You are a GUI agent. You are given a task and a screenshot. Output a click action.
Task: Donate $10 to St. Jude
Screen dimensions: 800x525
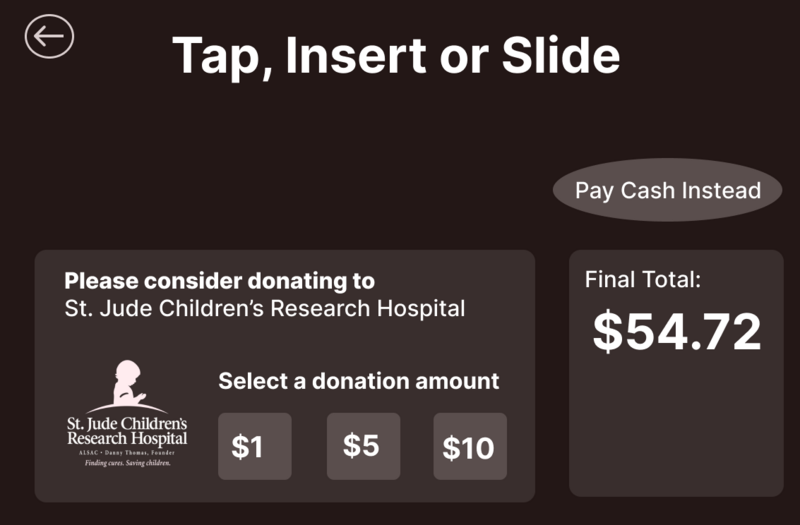tap(469, 446)
